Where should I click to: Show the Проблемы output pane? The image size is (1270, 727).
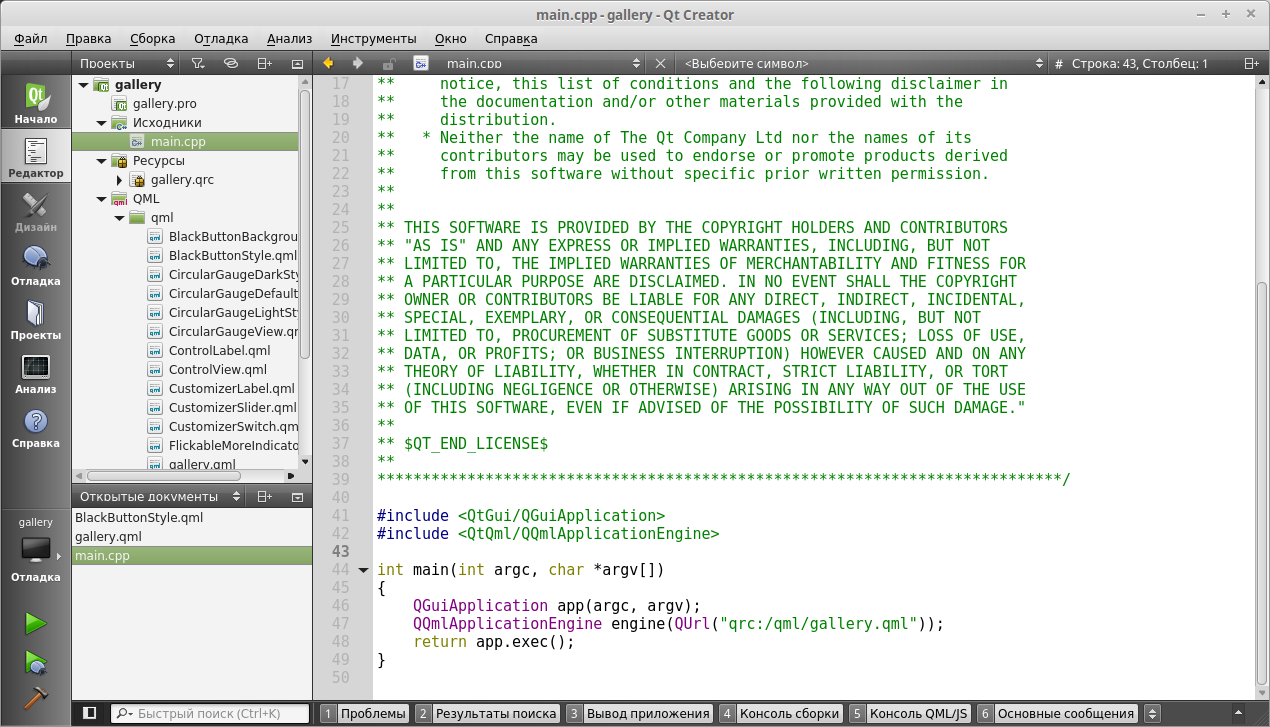click(x=364, y=714)
